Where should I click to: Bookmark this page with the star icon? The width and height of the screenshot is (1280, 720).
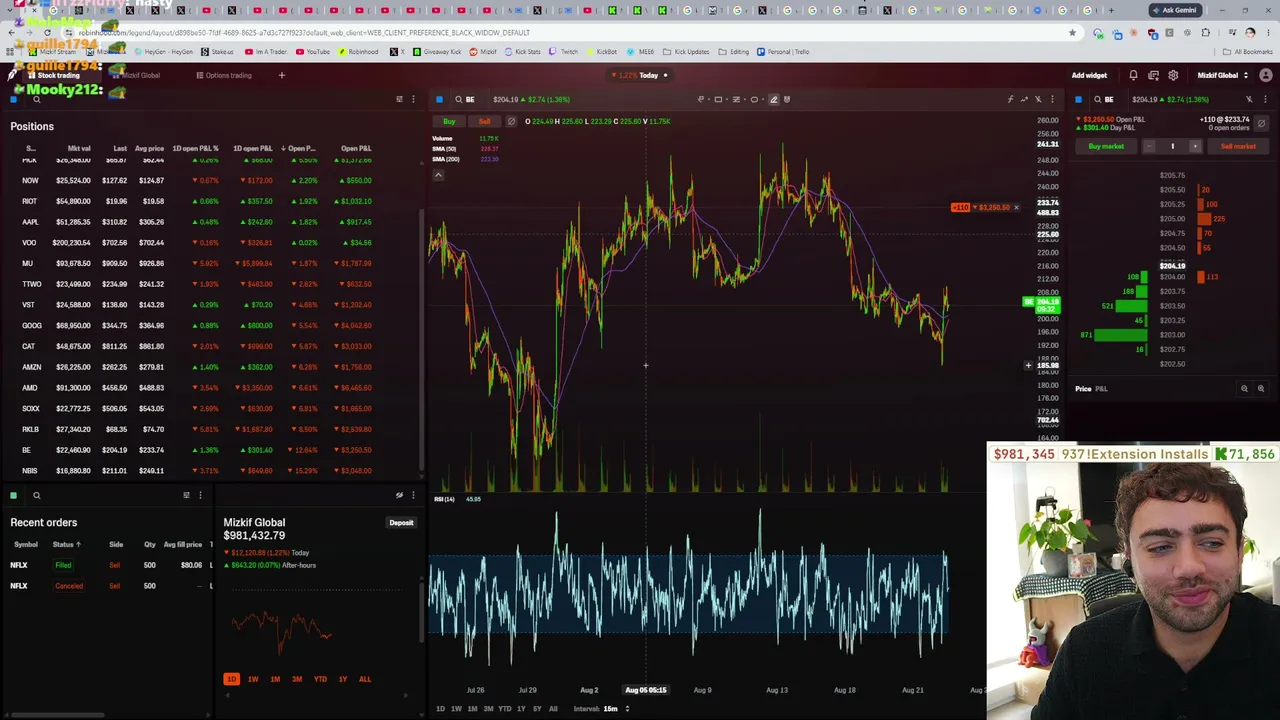(x=1072, y=33)
